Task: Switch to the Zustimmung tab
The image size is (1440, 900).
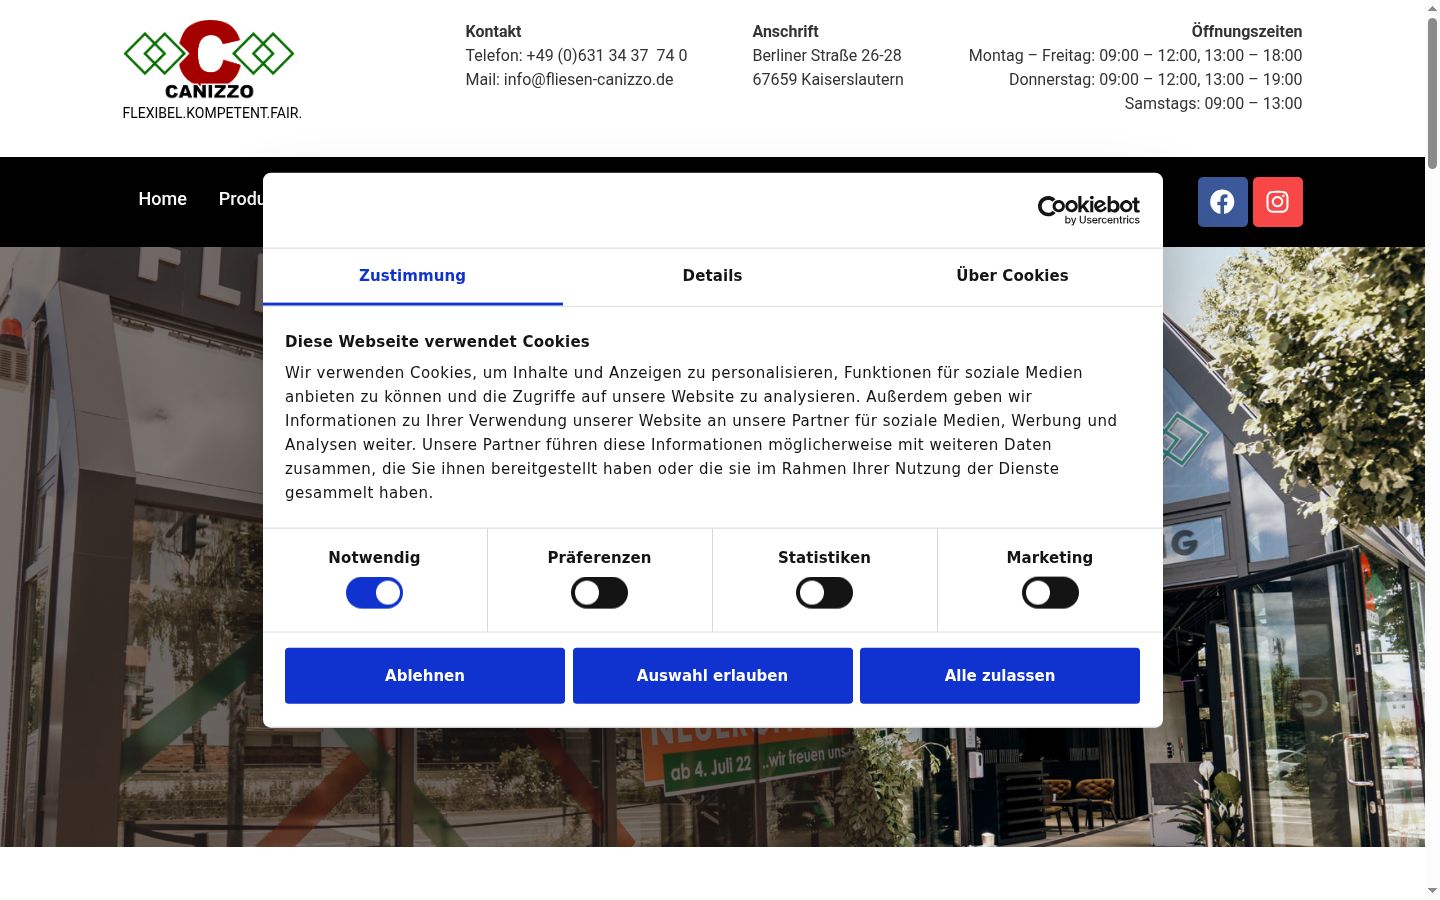Action: [x=412, y=276]
